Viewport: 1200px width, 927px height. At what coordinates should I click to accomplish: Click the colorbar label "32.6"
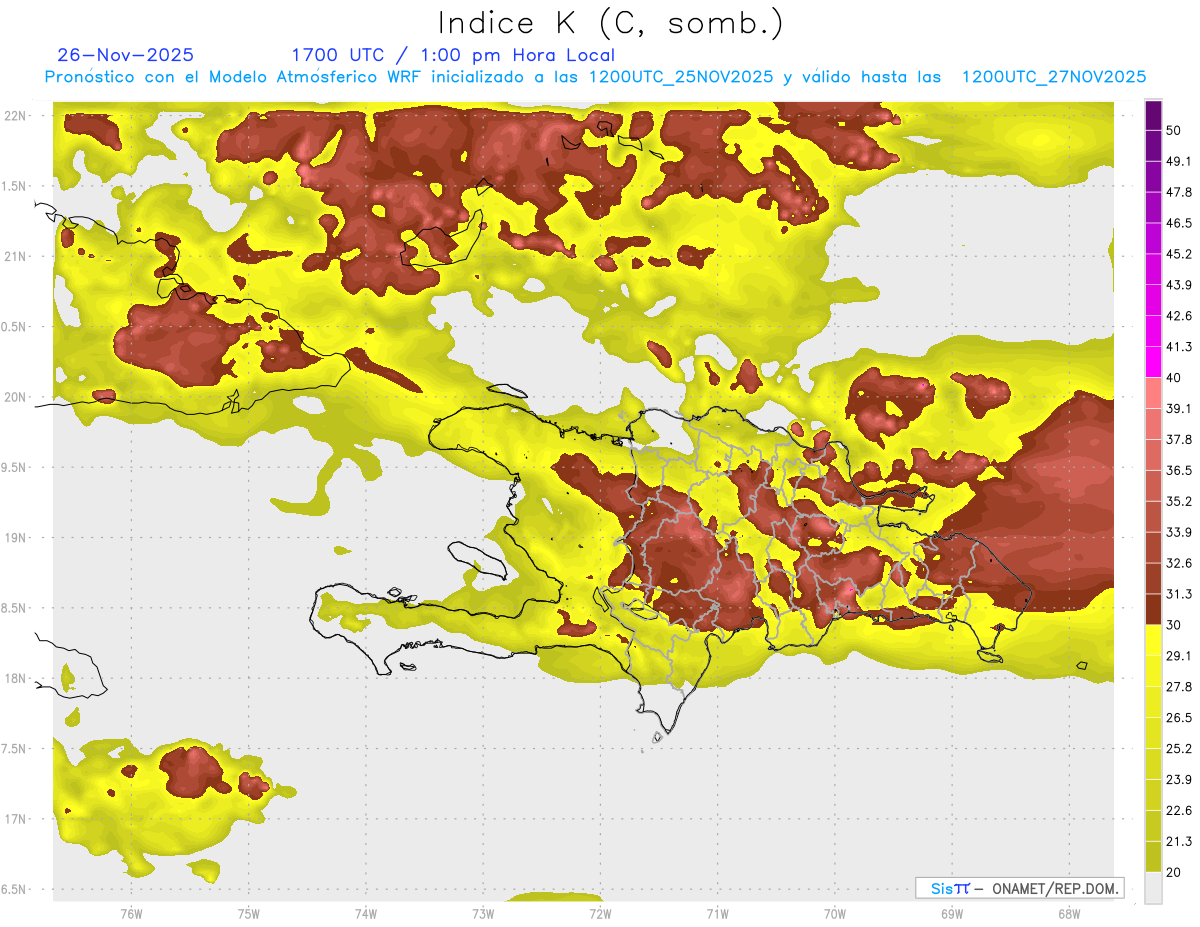pos(1180,563)
